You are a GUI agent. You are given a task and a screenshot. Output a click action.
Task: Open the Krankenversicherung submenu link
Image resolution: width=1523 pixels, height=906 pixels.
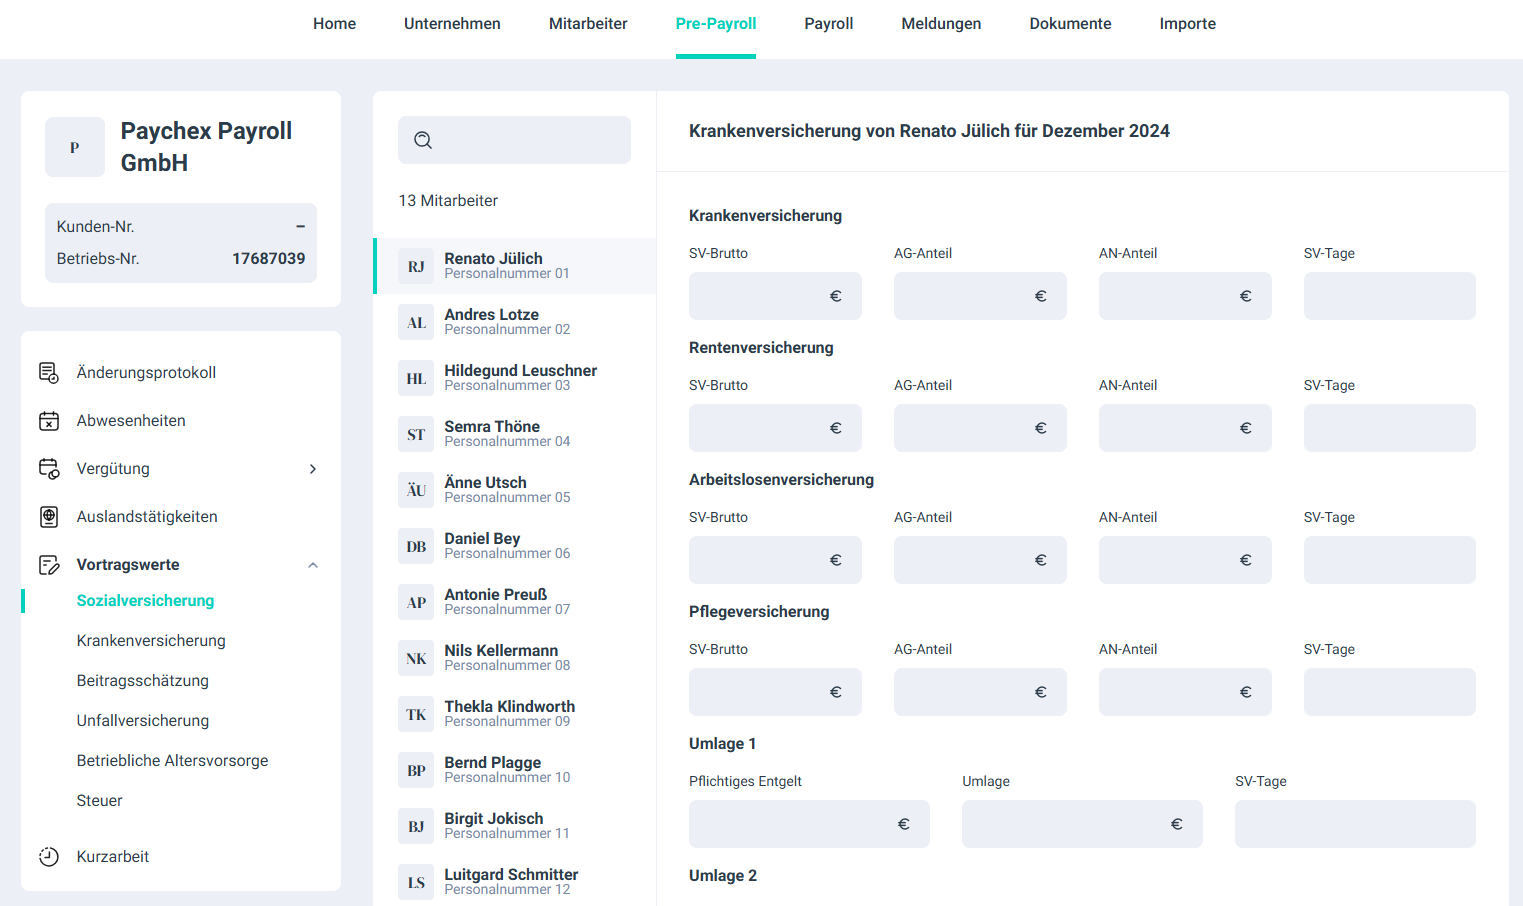click(151, 641)
